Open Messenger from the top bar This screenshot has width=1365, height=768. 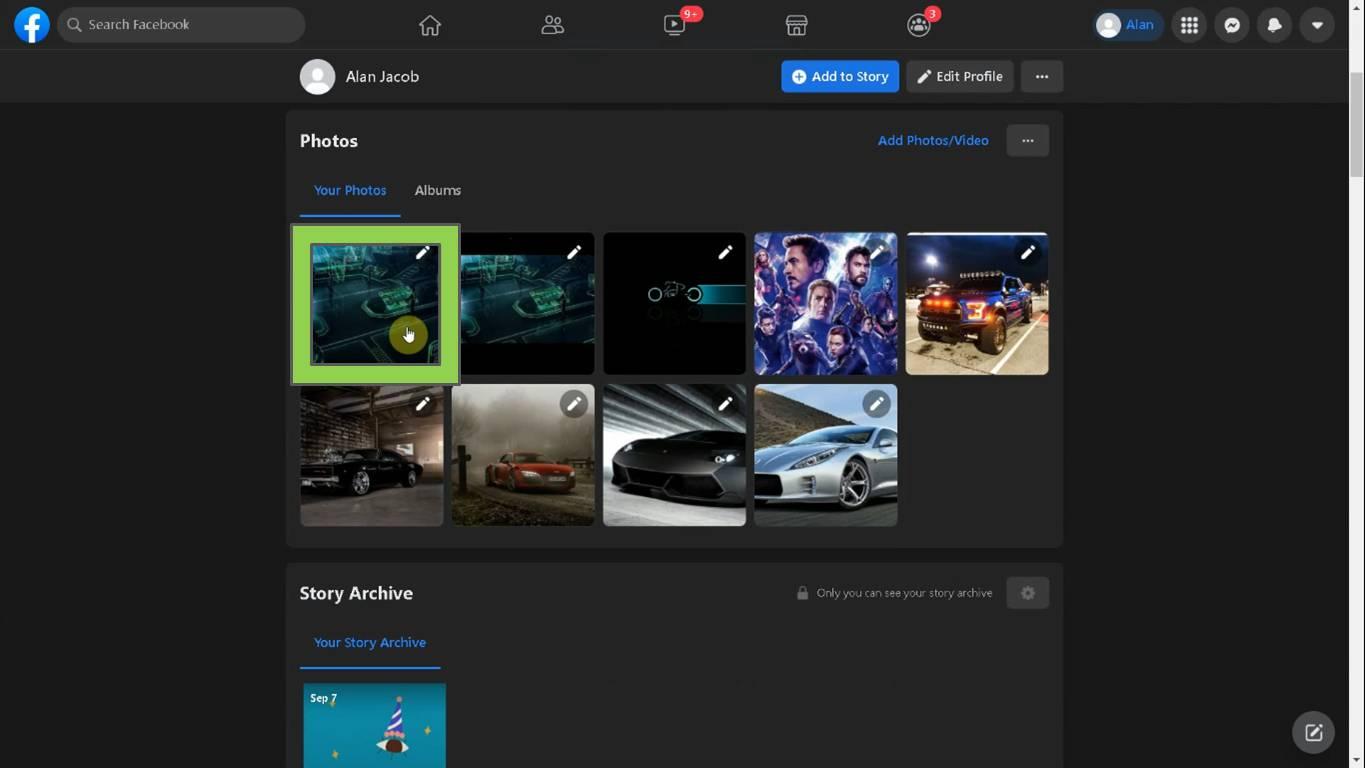(x=1232, y=25)
